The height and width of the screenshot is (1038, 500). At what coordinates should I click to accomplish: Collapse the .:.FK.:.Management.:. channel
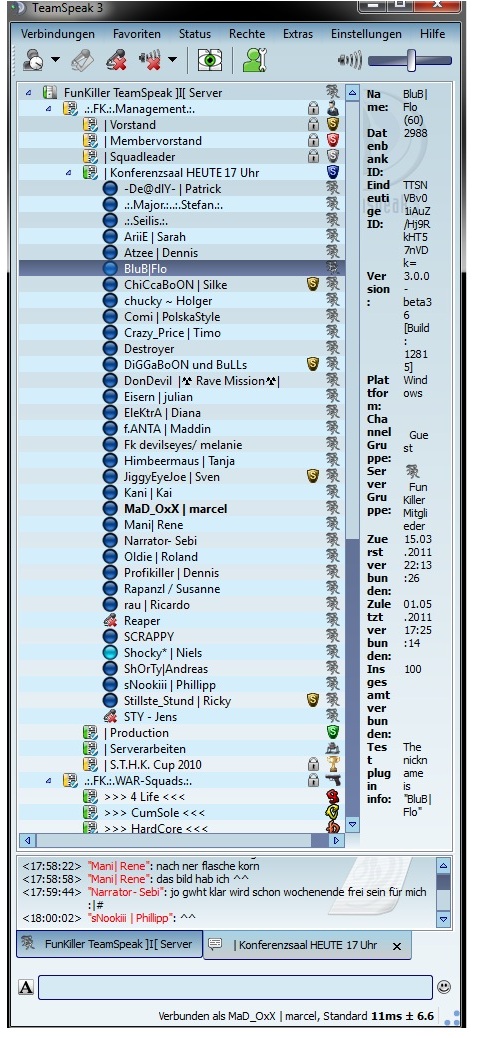[x=48, y=109]
